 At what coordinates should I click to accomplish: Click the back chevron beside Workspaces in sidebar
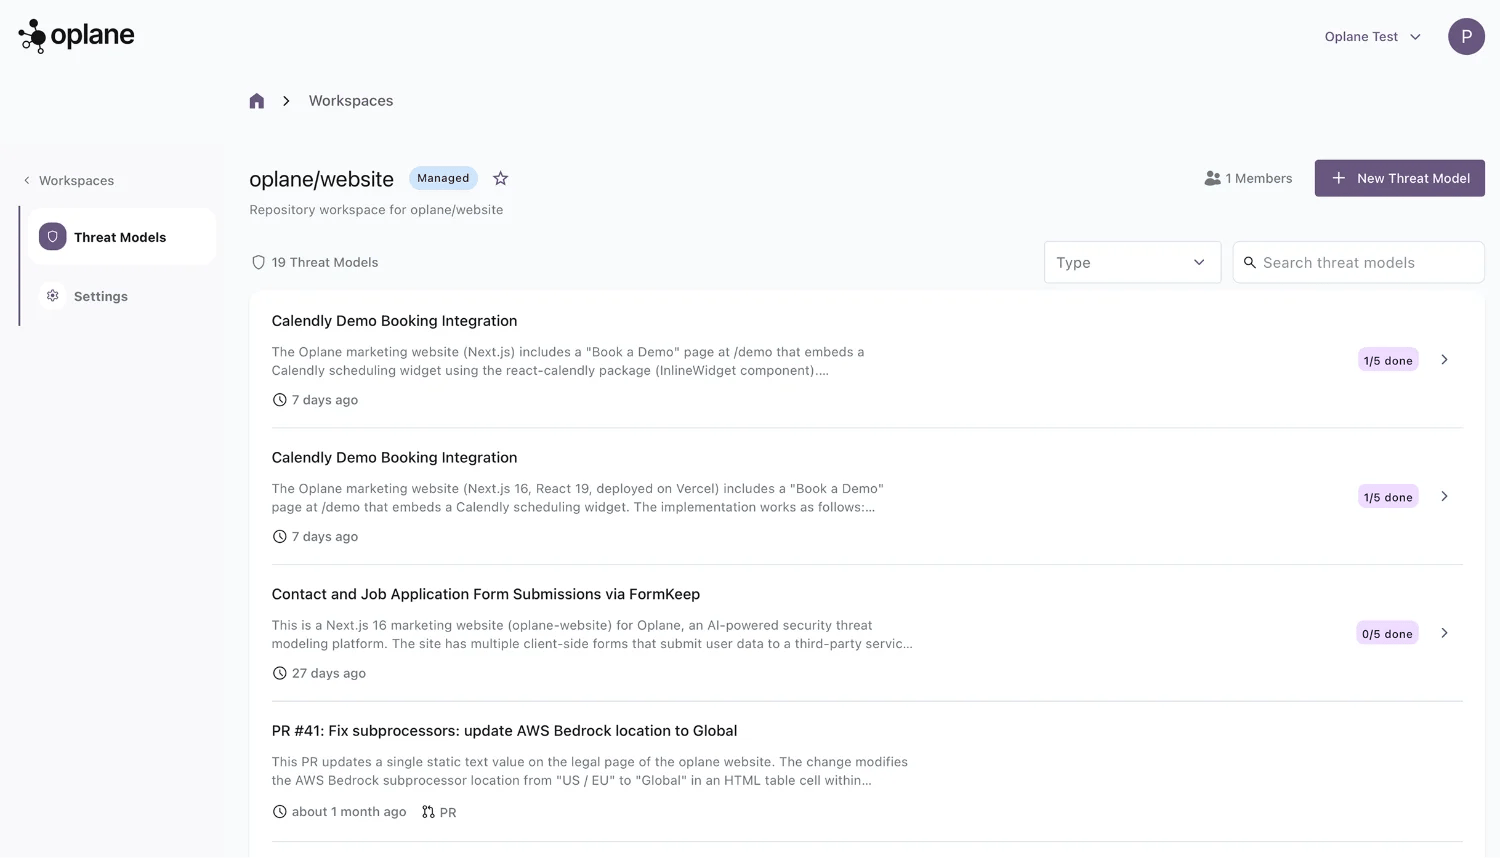[27, 181]
